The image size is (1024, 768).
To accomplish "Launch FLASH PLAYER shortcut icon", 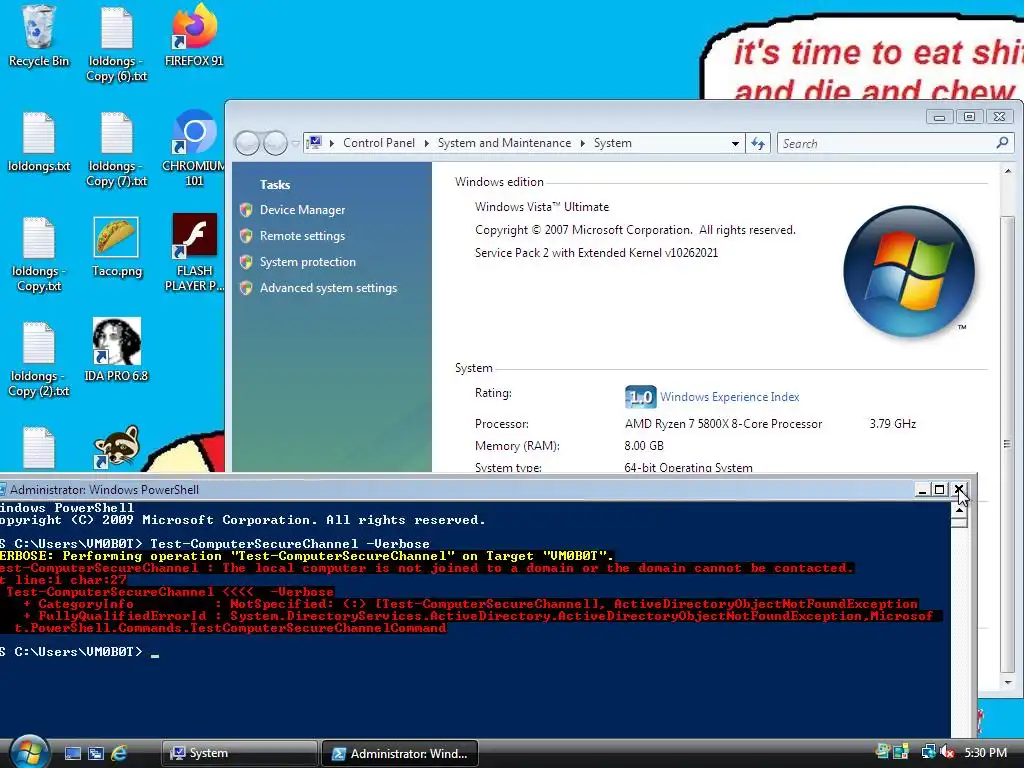I will point(194,253).
